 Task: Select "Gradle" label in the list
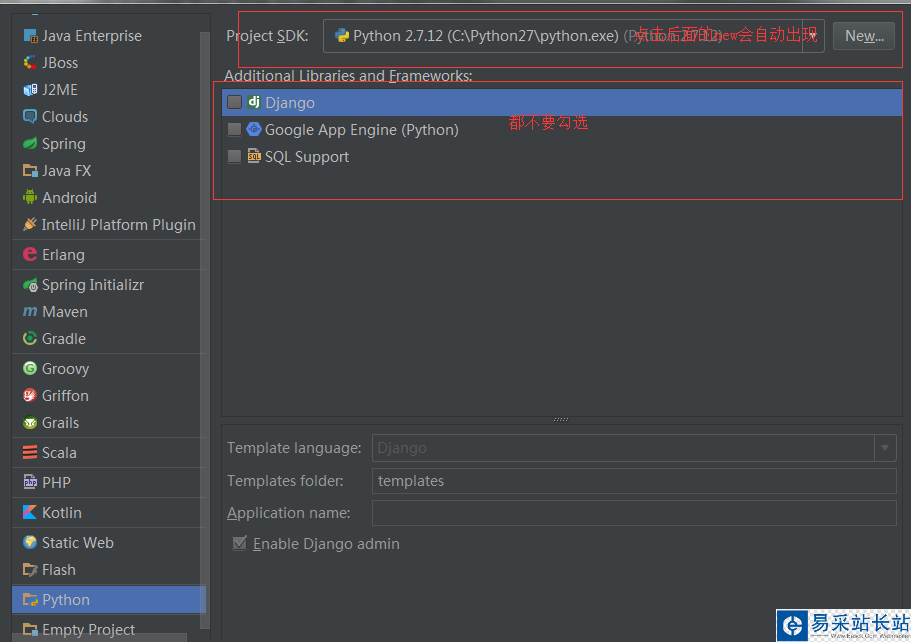click(x=63, y=339)
